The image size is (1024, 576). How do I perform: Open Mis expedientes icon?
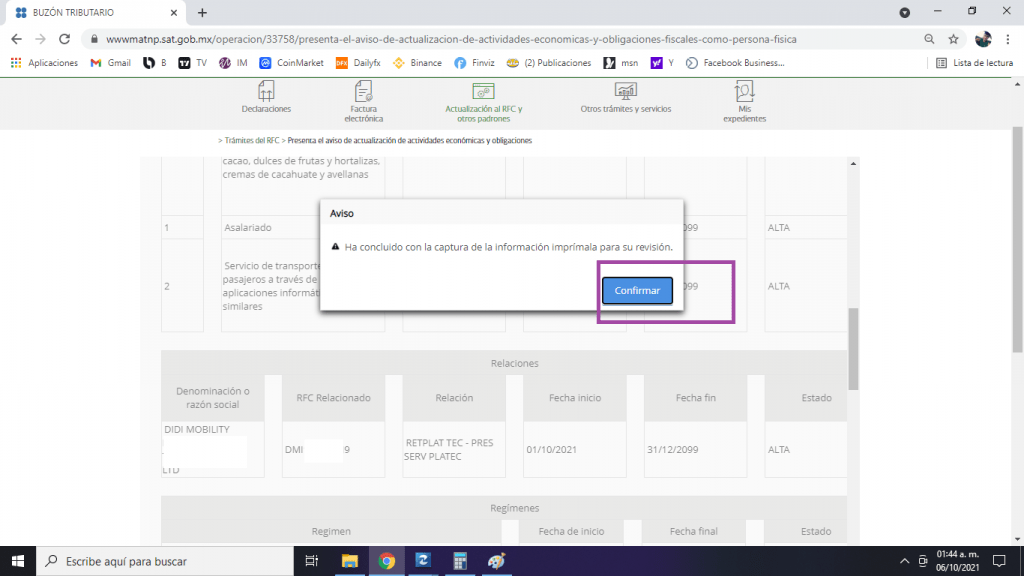pos(744,101)
